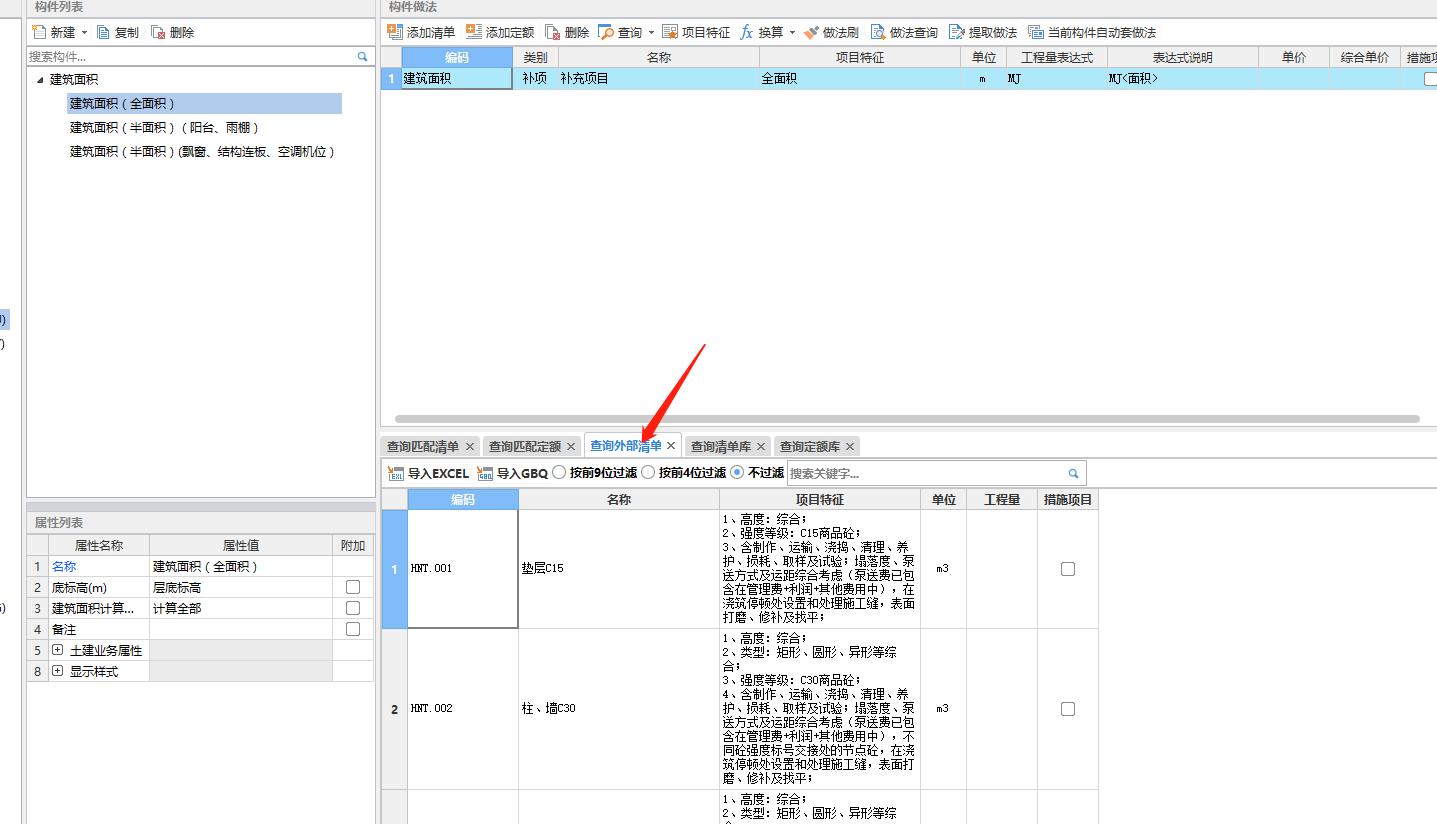Image resolution: width=1437 pixels, height=824 pixels.
Task: Click the magnifier in 搜索关键字 box
Action: [1074, 473]
